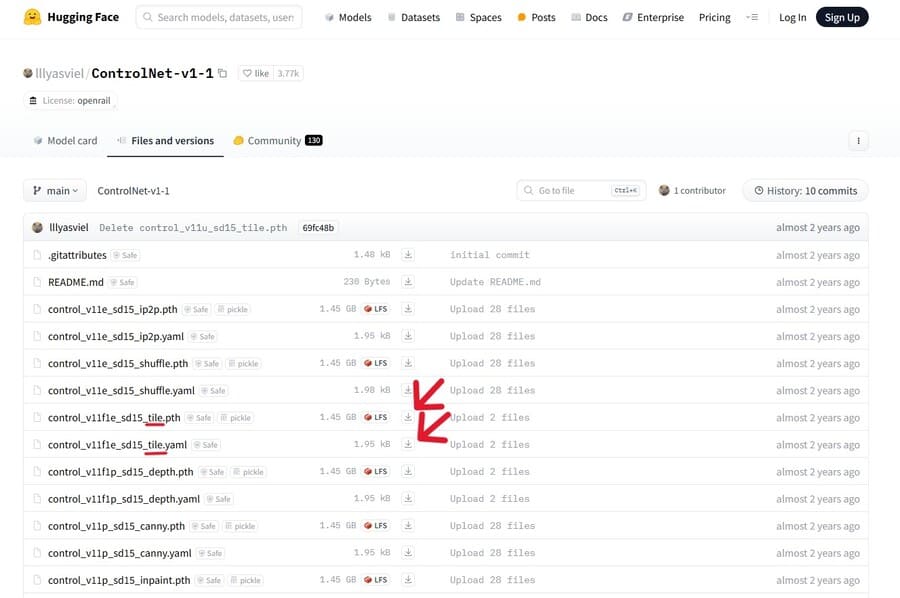The image size is (900, 598).
Task: Click Safe badge on README.md
Action: tap(122, 282)
